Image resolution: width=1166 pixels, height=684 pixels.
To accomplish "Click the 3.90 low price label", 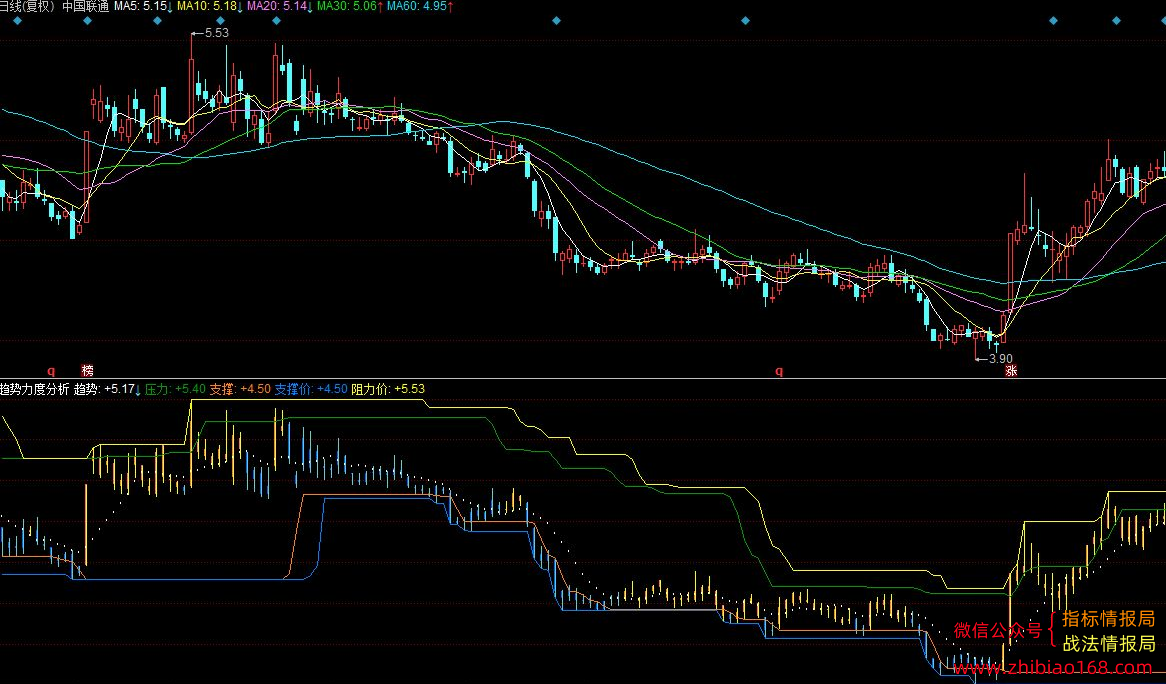I will click(1000, 359).
